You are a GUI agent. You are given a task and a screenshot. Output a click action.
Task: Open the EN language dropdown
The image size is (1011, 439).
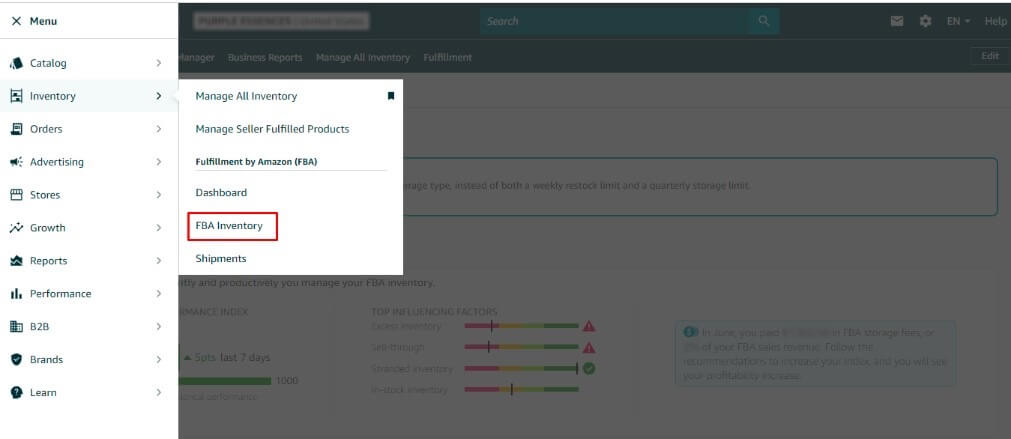coord(958,21)
